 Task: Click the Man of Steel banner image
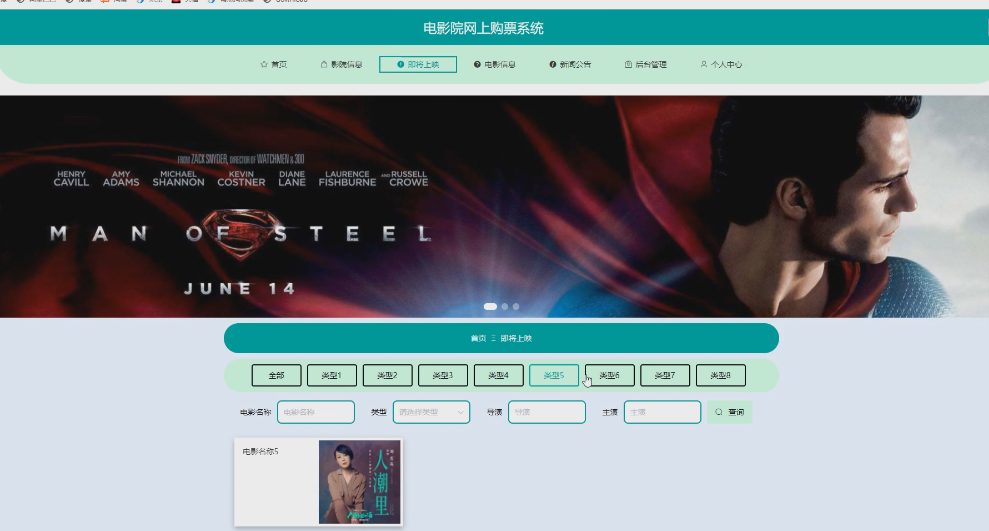494,207
